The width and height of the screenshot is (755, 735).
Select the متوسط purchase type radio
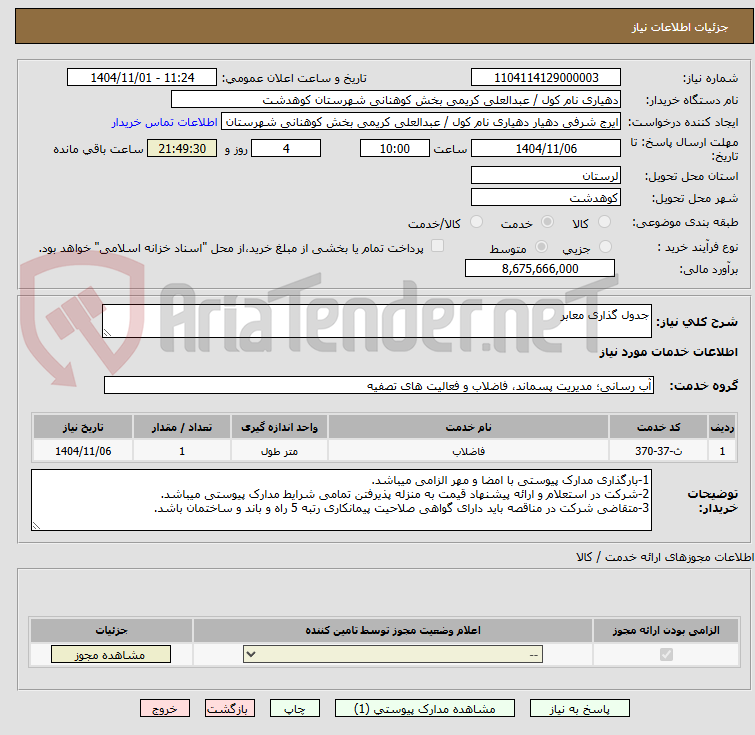(542, 247)
